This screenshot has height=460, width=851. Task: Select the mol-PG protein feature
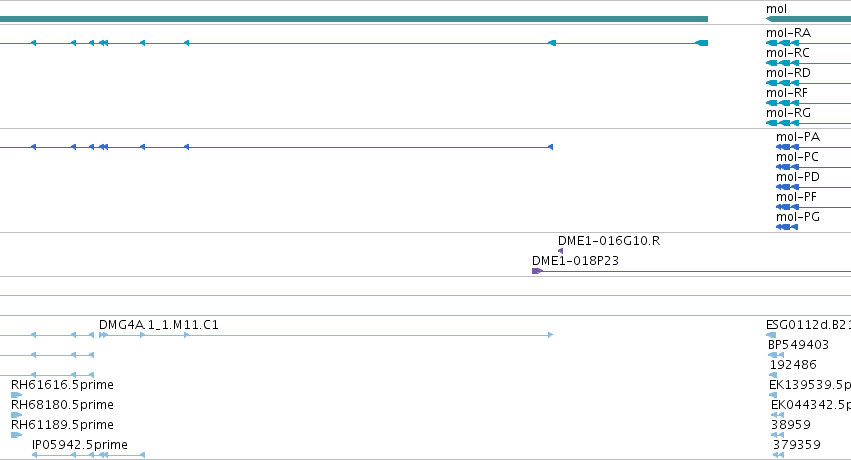click(797, 217)
